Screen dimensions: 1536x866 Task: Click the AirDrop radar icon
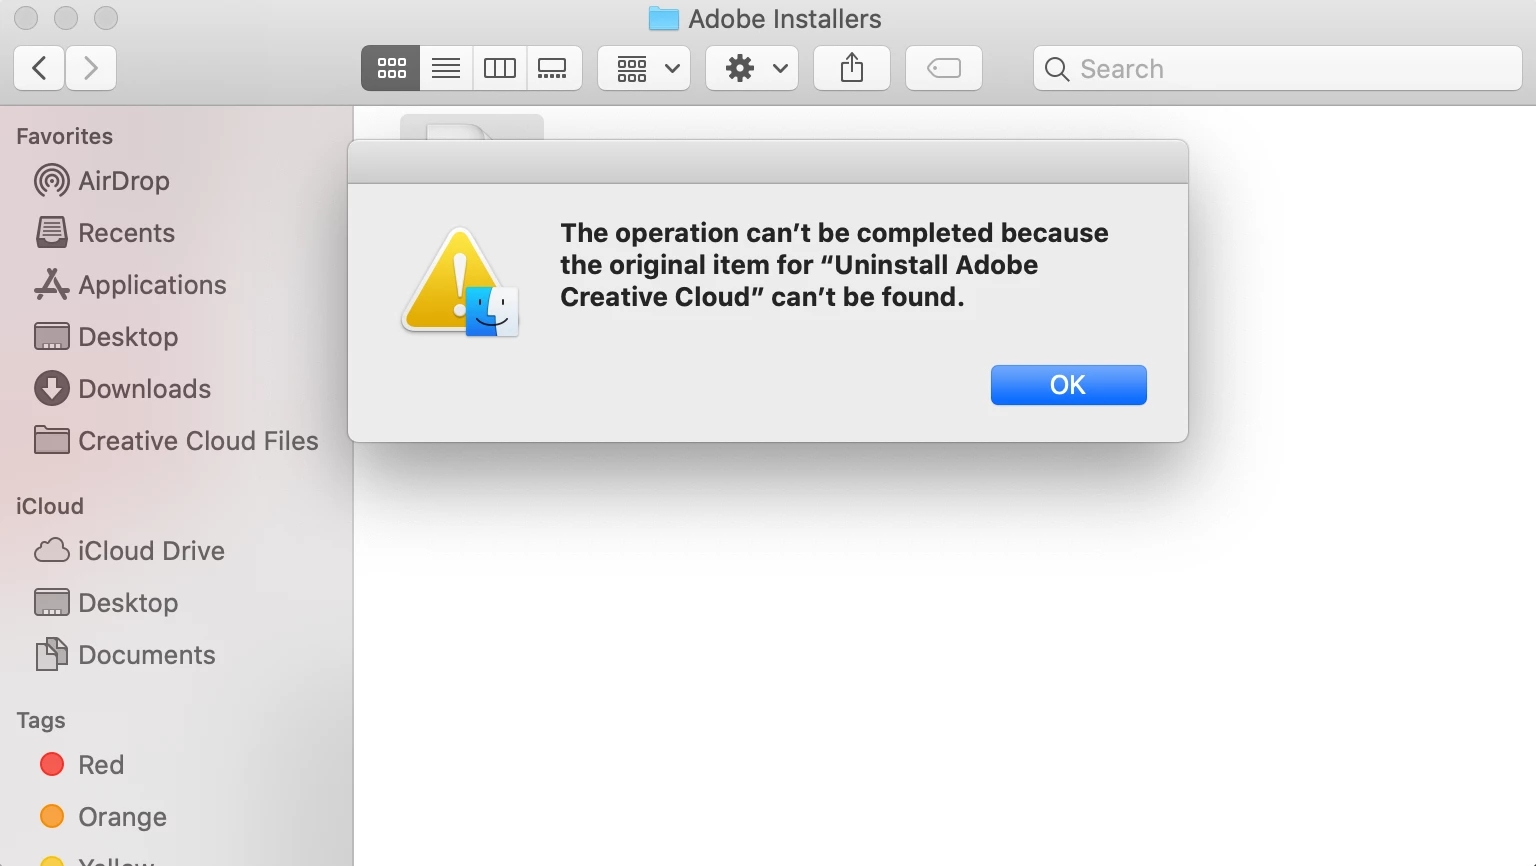click(52, 181)
